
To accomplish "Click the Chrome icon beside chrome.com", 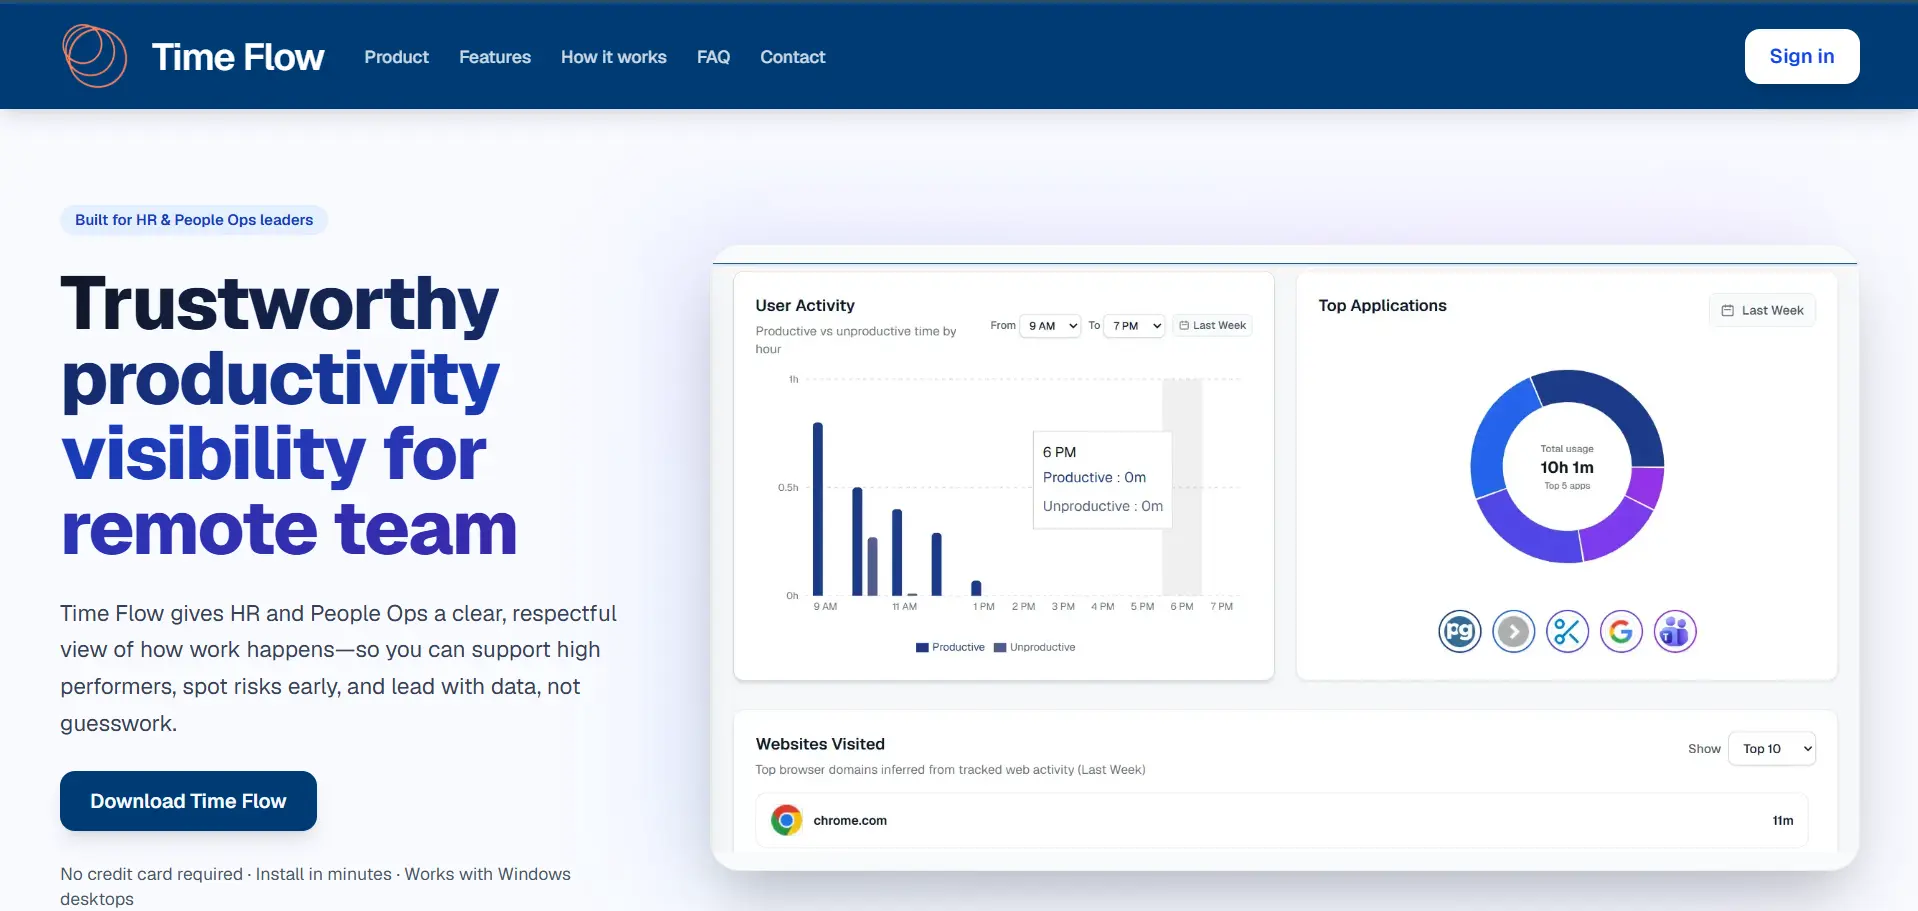I will click(787, 821).
